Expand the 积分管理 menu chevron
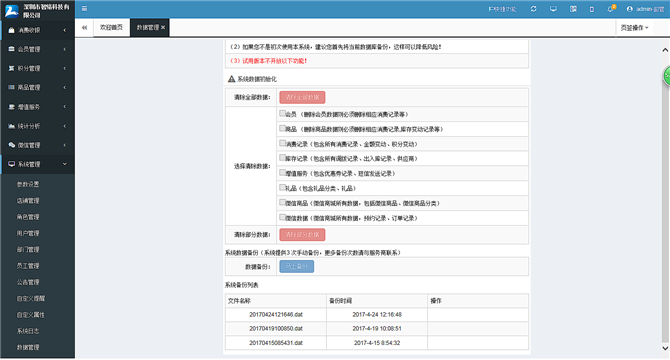Viewport: 670px width, 360px height. tap(65, 68)
